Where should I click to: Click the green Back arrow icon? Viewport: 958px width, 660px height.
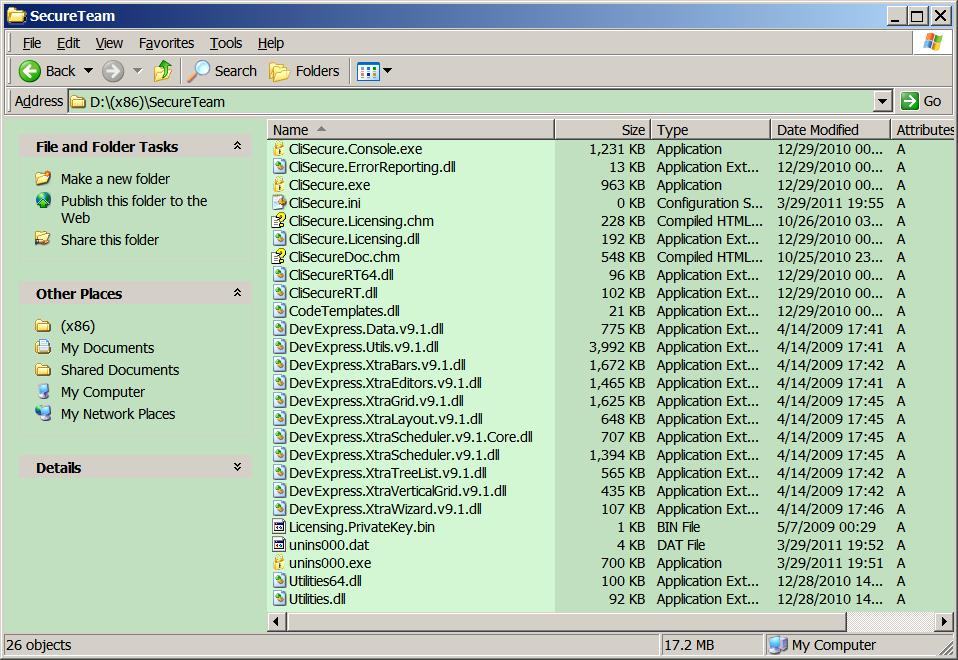pos(29,72)
